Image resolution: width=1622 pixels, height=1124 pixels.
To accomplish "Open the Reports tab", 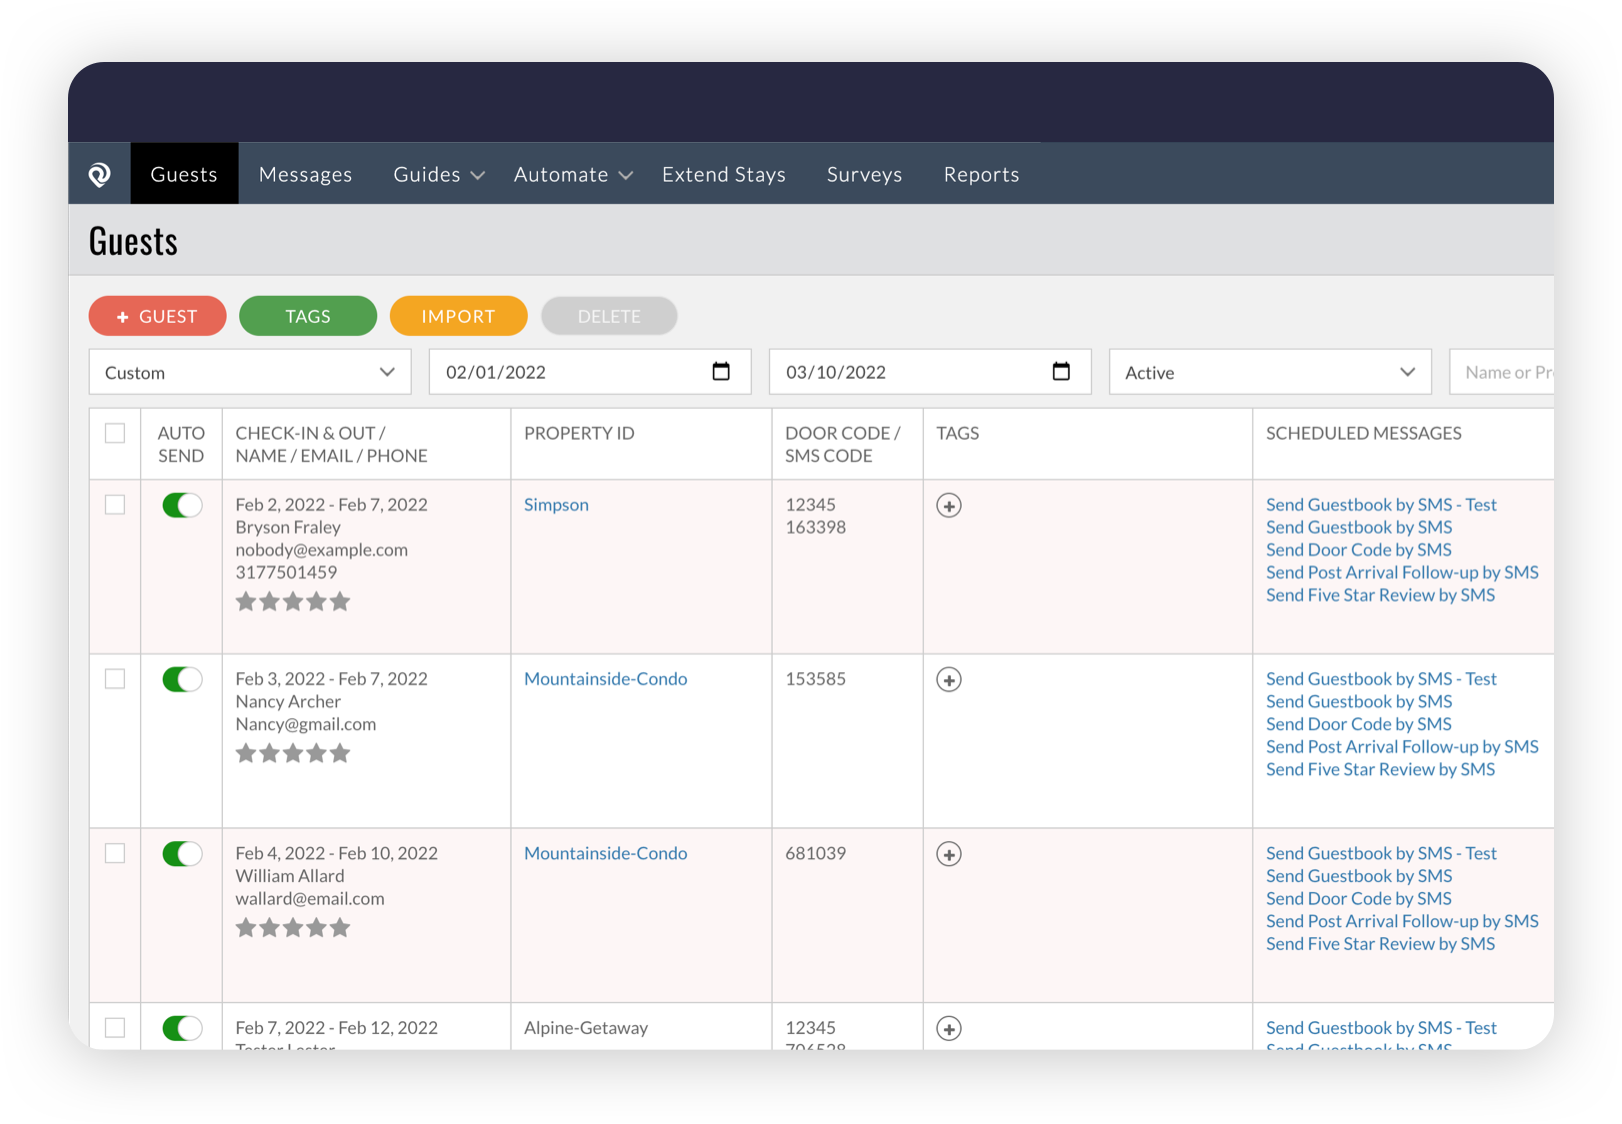I will coord(982,175).
